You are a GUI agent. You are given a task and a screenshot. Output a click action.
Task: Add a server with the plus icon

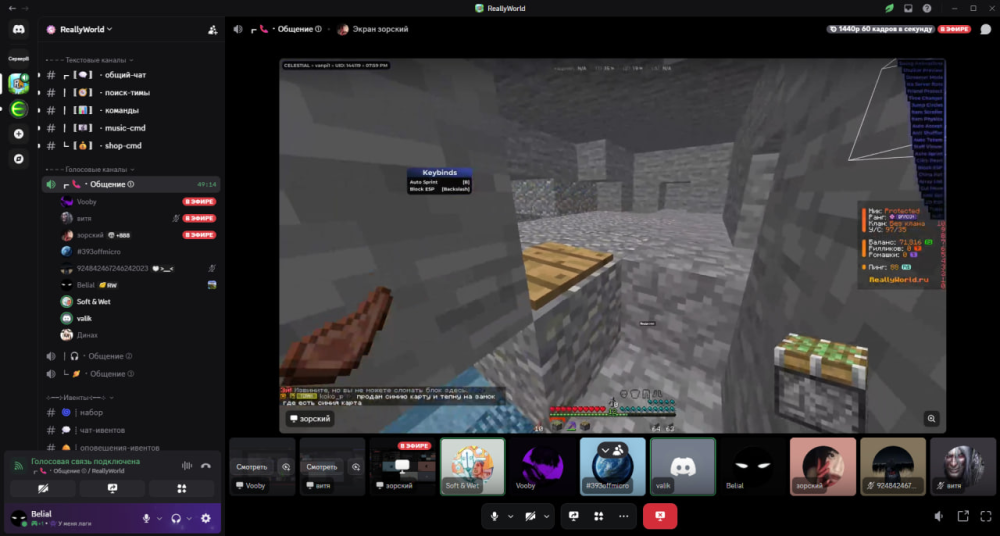coord(18,134)
